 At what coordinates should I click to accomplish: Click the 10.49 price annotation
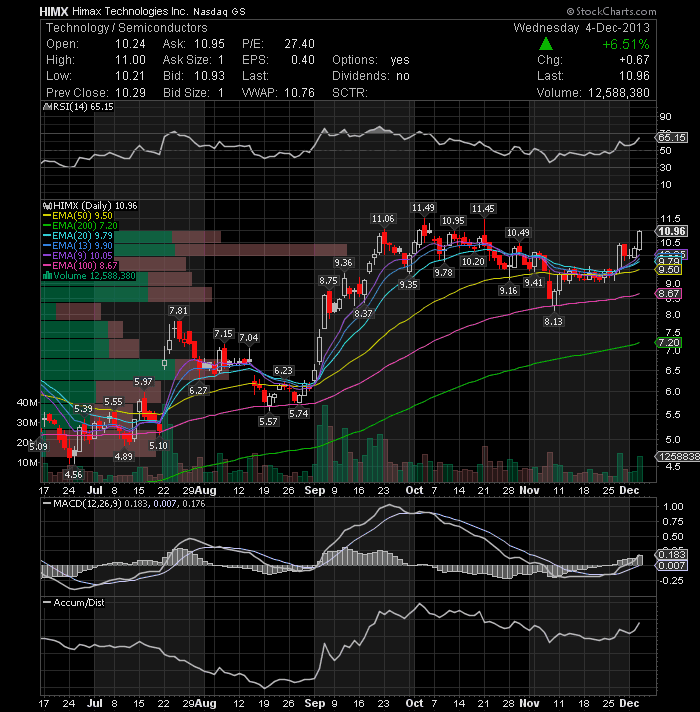point(518,233)
